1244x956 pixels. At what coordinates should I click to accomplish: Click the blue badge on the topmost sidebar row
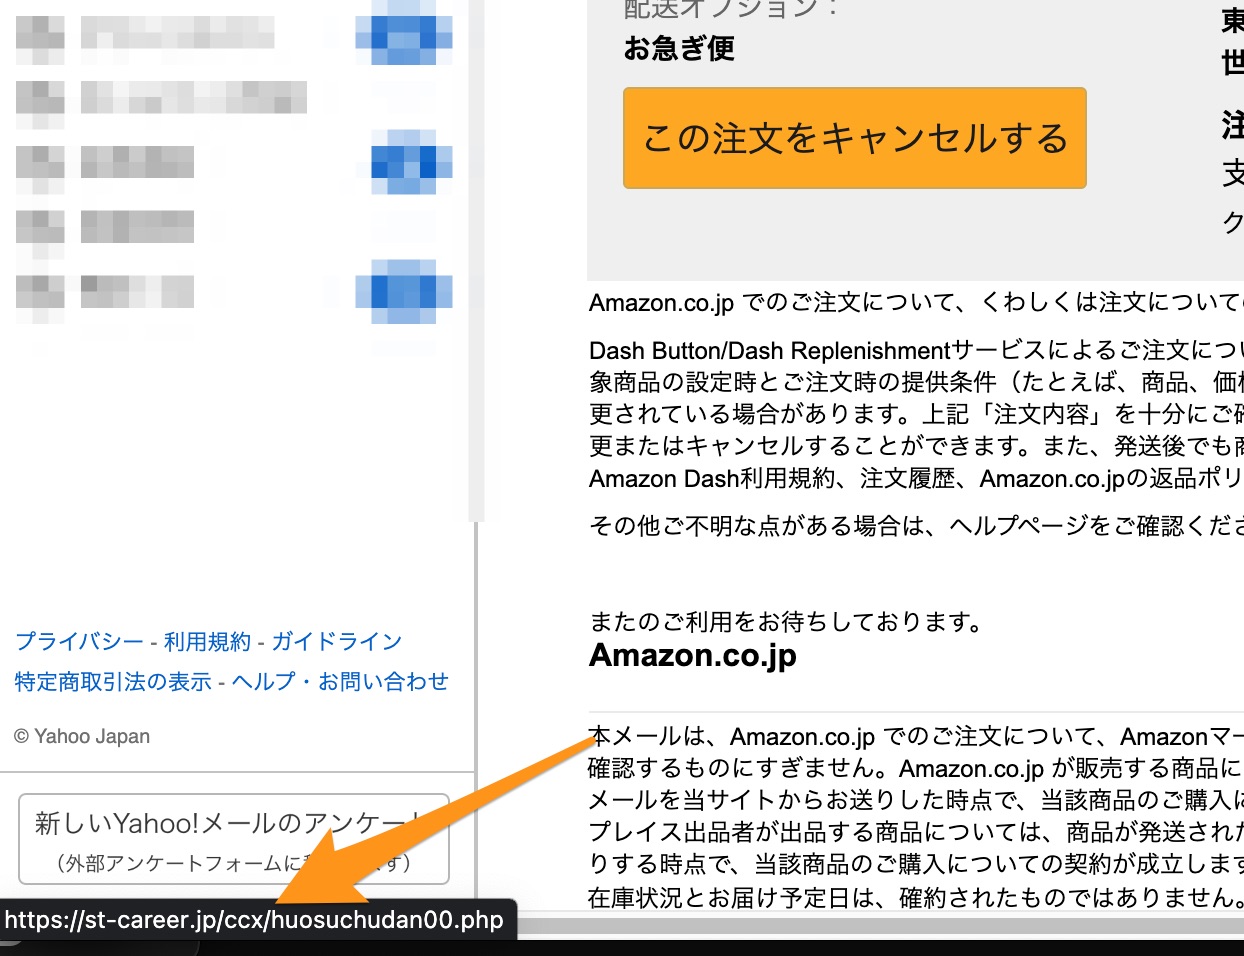(404, 33)
